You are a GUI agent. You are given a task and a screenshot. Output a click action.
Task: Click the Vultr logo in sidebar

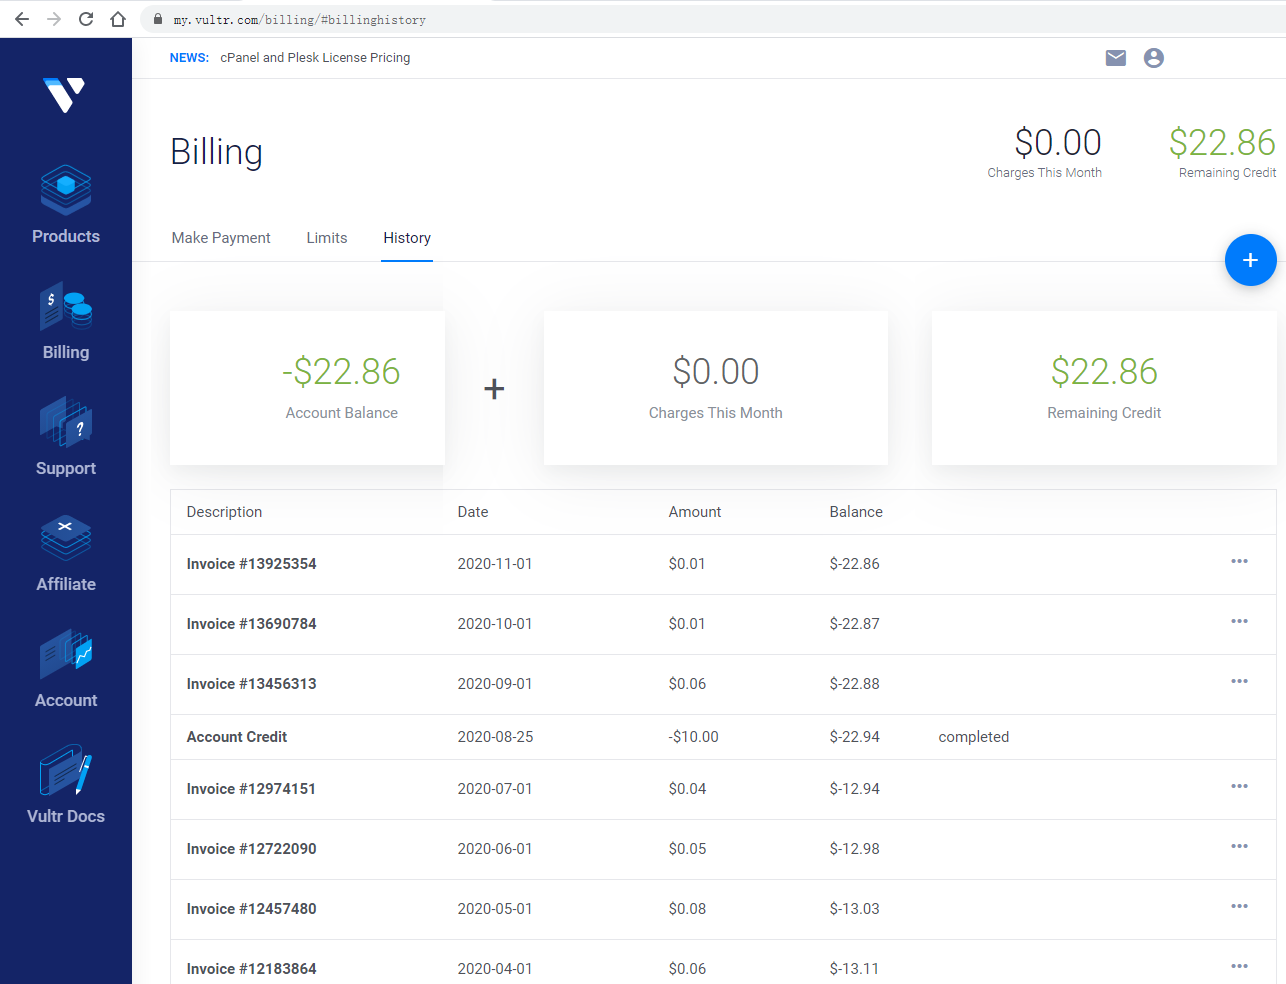click(65, 95)
